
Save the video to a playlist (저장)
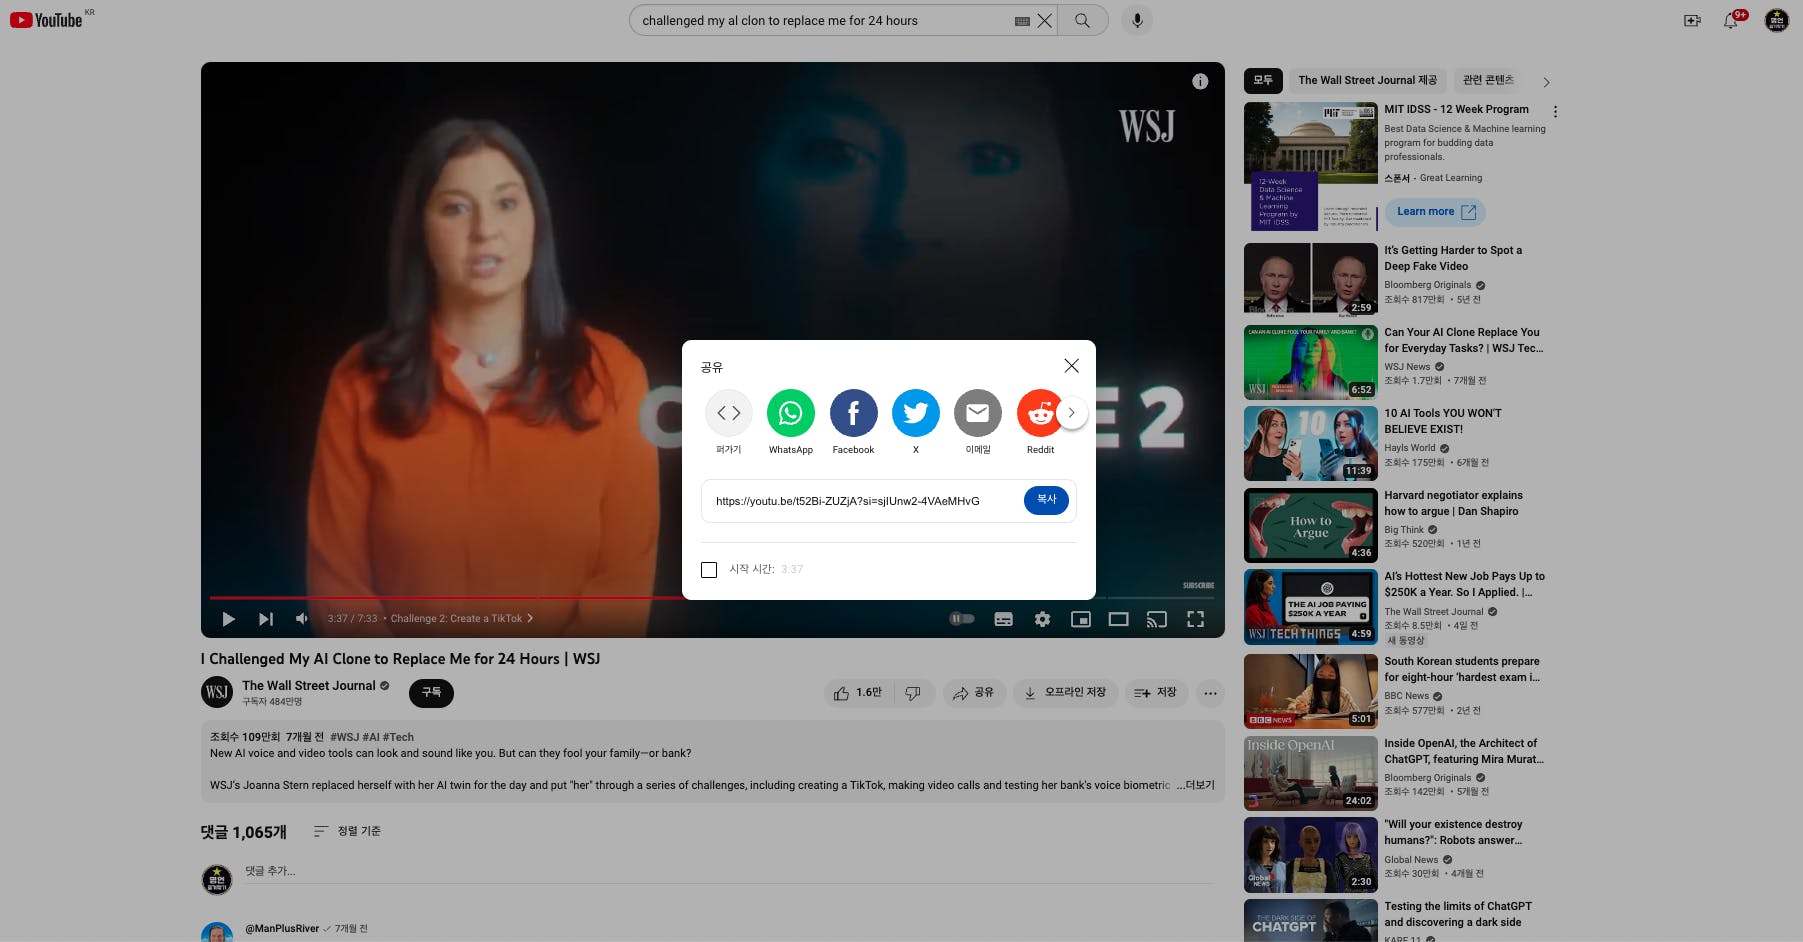1156,693
